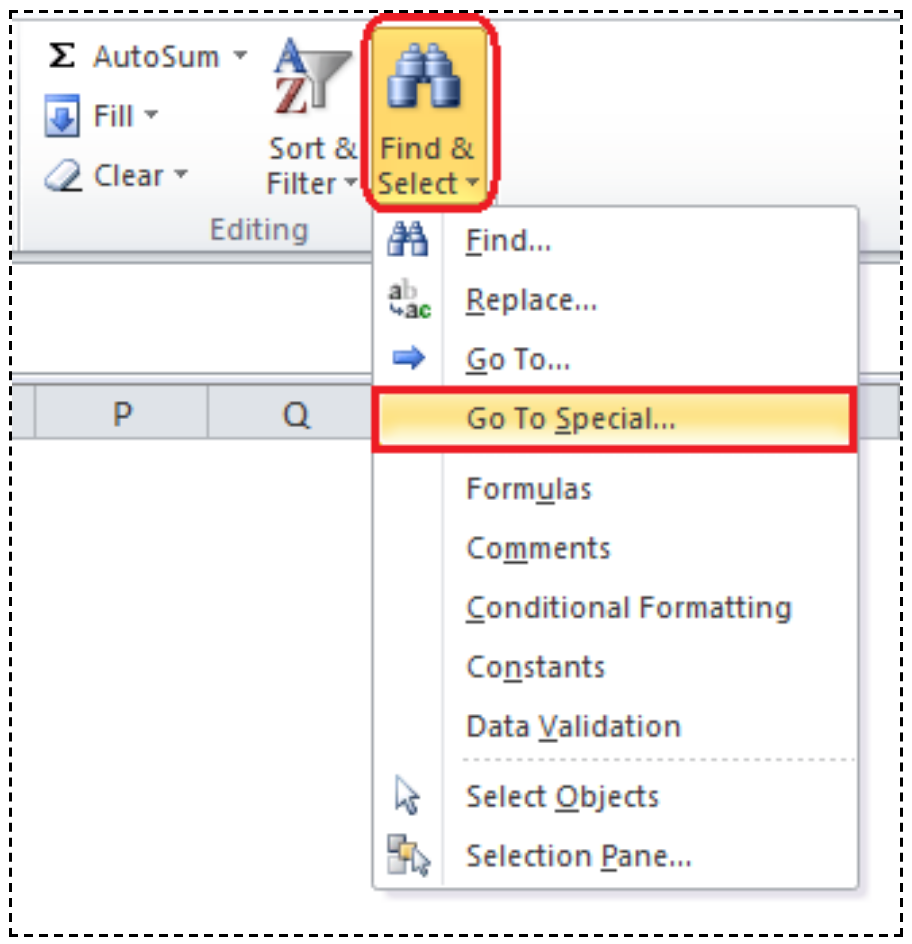Click the binoculars icon beside Find
Viewport: 912px width, 944px height.
click(x=408, y=241)
